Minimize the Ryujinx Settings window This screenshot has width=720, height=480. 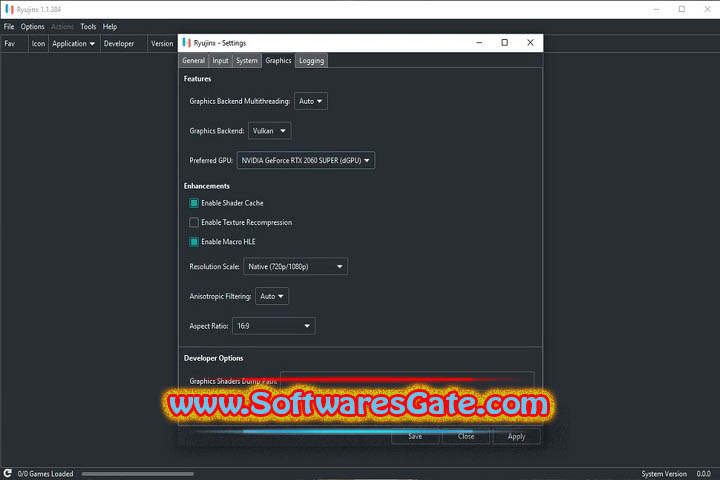tap(479, 43)
